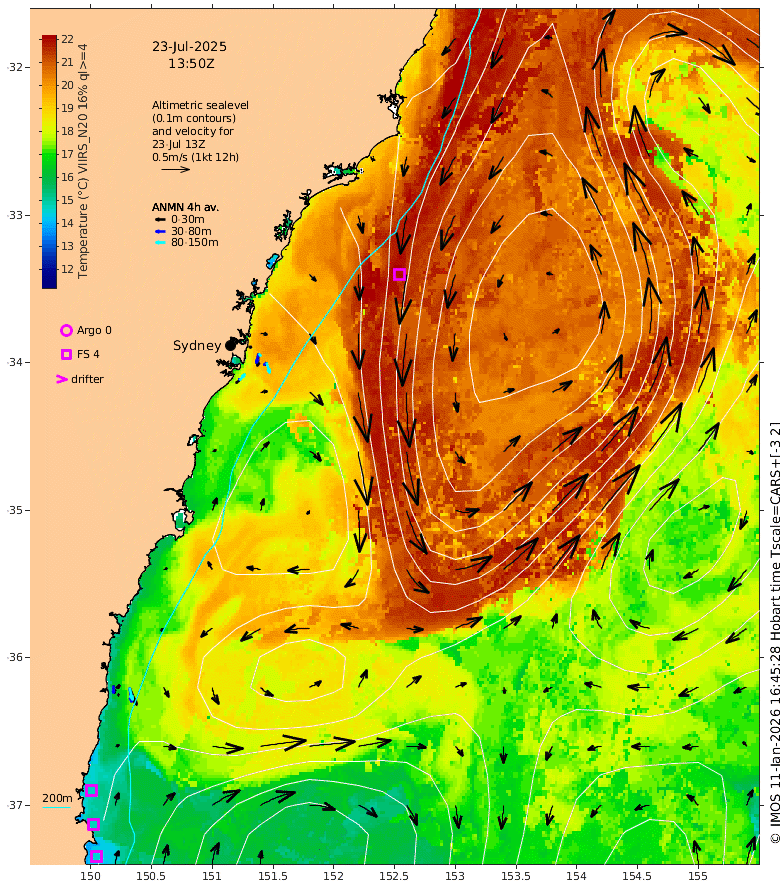Click the 'ANMN 4h av.' heading
Image resolution: width=780 pixels, height=890 pixels.
[185, 207]
